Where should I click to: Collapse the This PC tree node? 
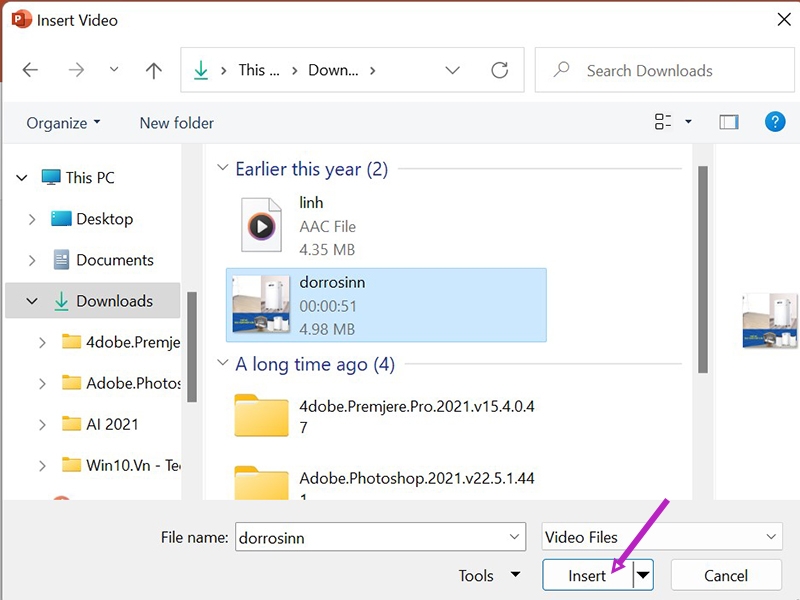coord(22,178)
